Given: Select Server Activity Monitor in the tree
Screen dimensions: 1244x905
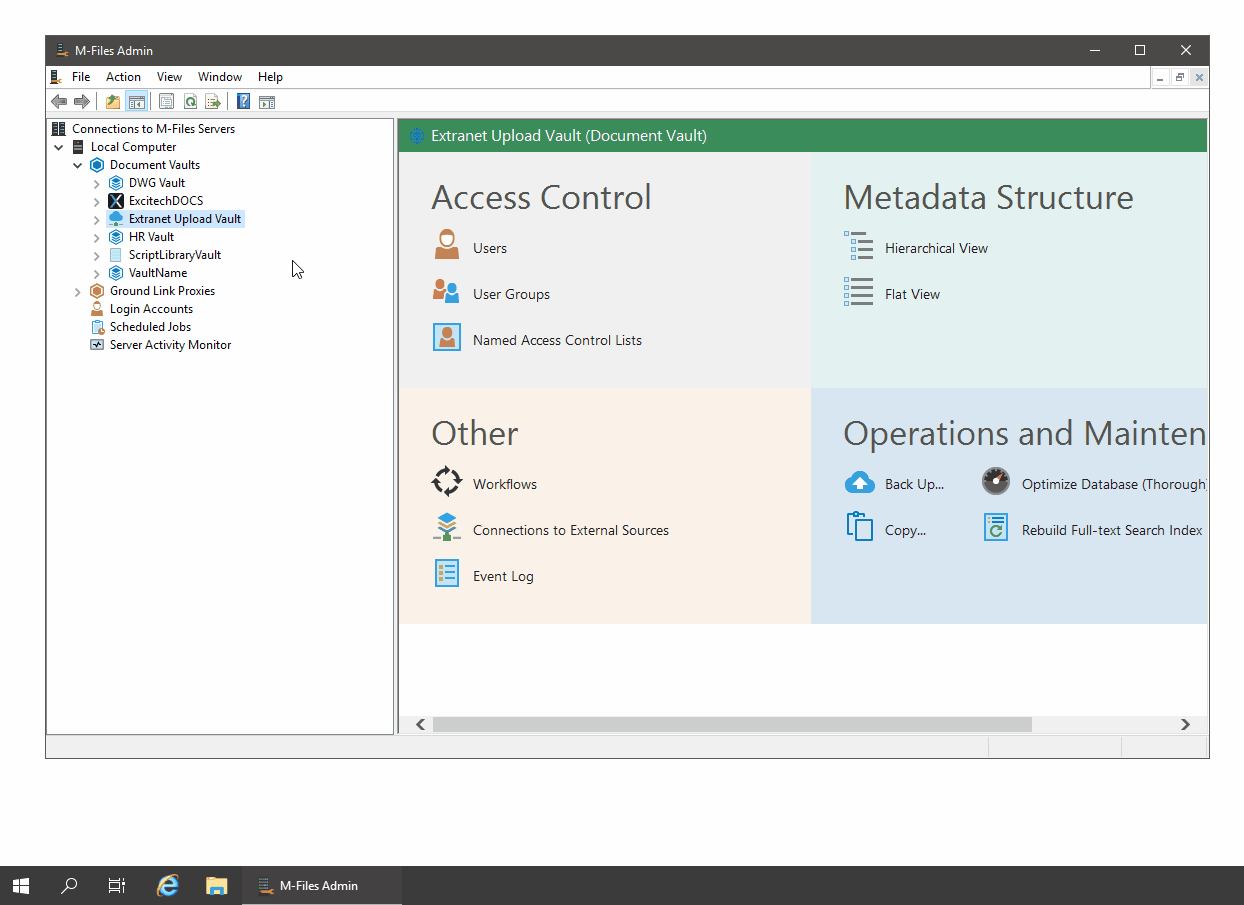Looking at the screenshot, I should [170, 345].
